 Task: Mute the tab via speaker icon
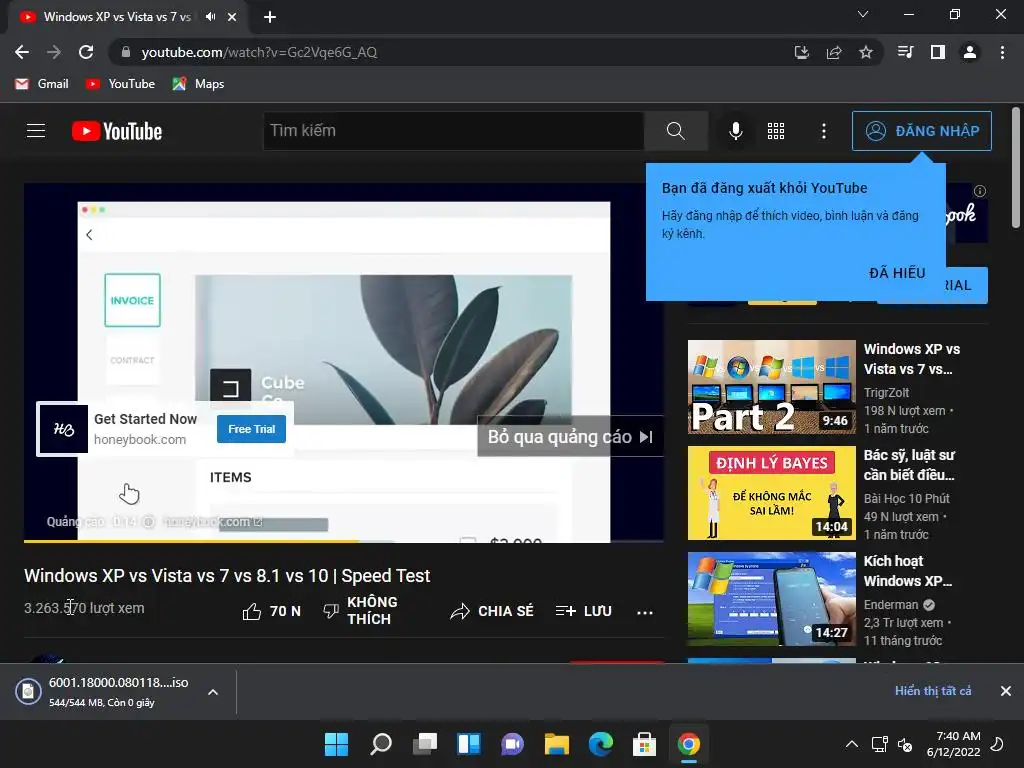click(210, 17)
